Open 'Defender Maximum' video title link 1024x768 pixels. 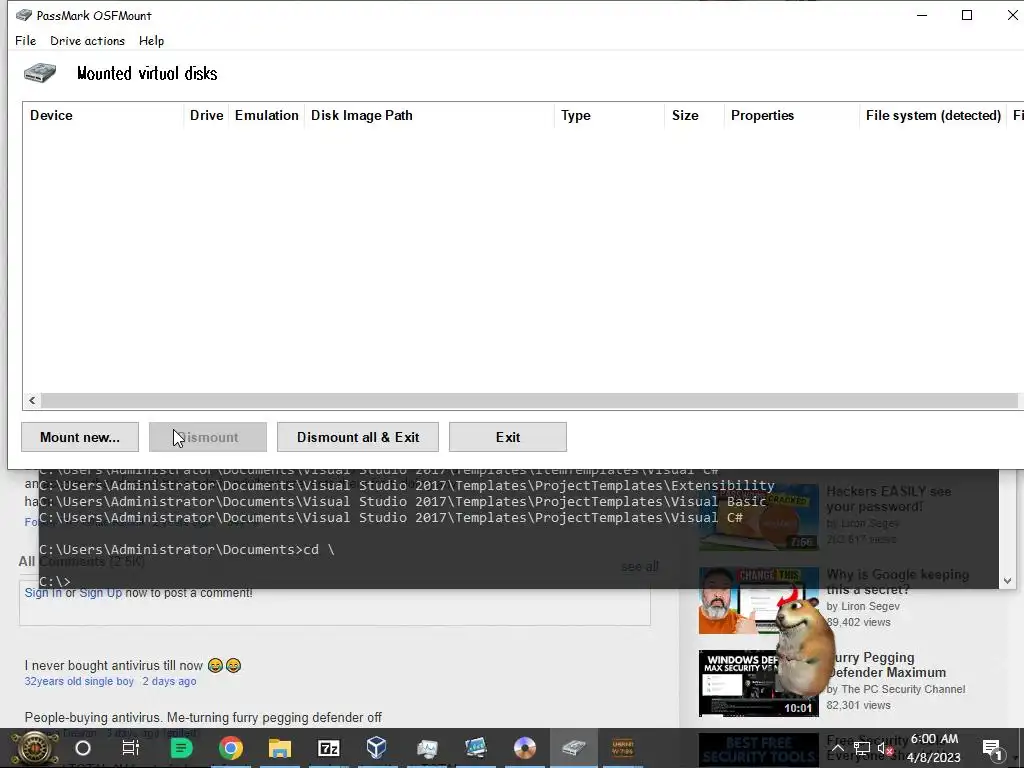tap(886, 665)
